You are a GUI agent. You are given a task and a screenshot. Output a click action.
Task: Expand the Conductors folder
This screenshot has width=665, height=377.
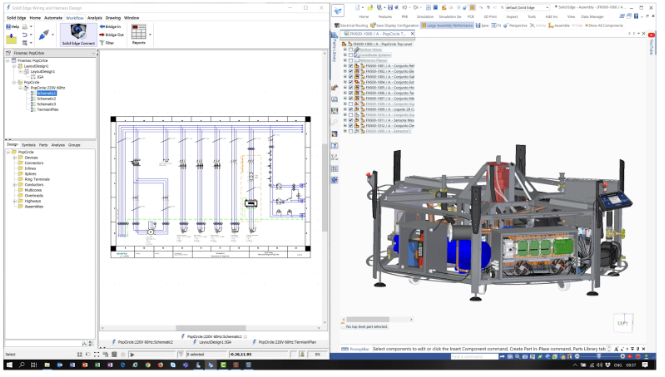[x=14, y=185]
